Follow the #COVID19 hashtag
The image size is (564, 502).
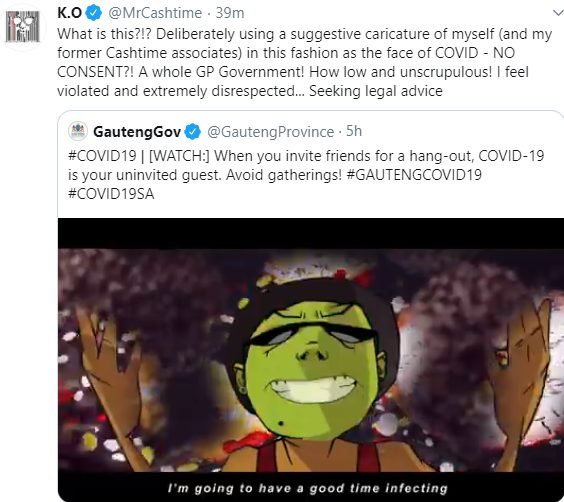point(103,156)
